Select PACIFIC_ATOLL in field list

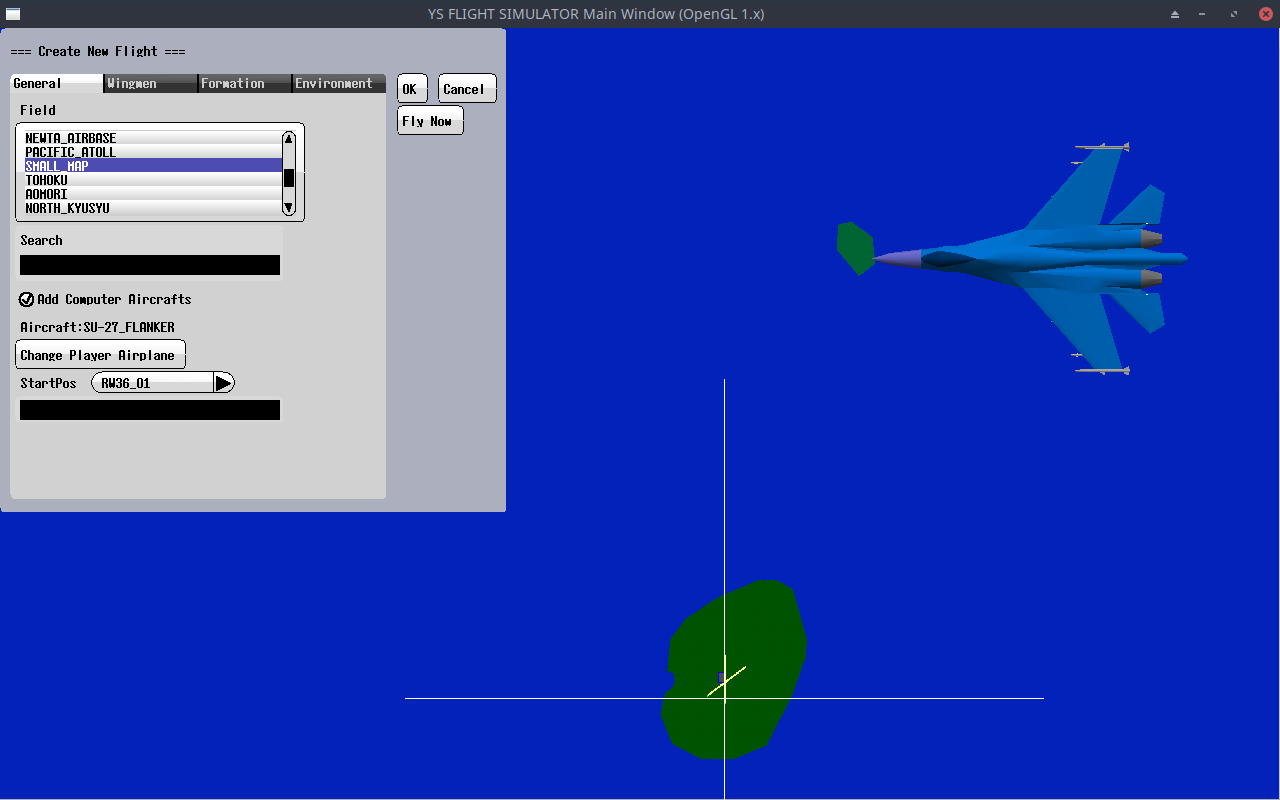pos(153,152)
